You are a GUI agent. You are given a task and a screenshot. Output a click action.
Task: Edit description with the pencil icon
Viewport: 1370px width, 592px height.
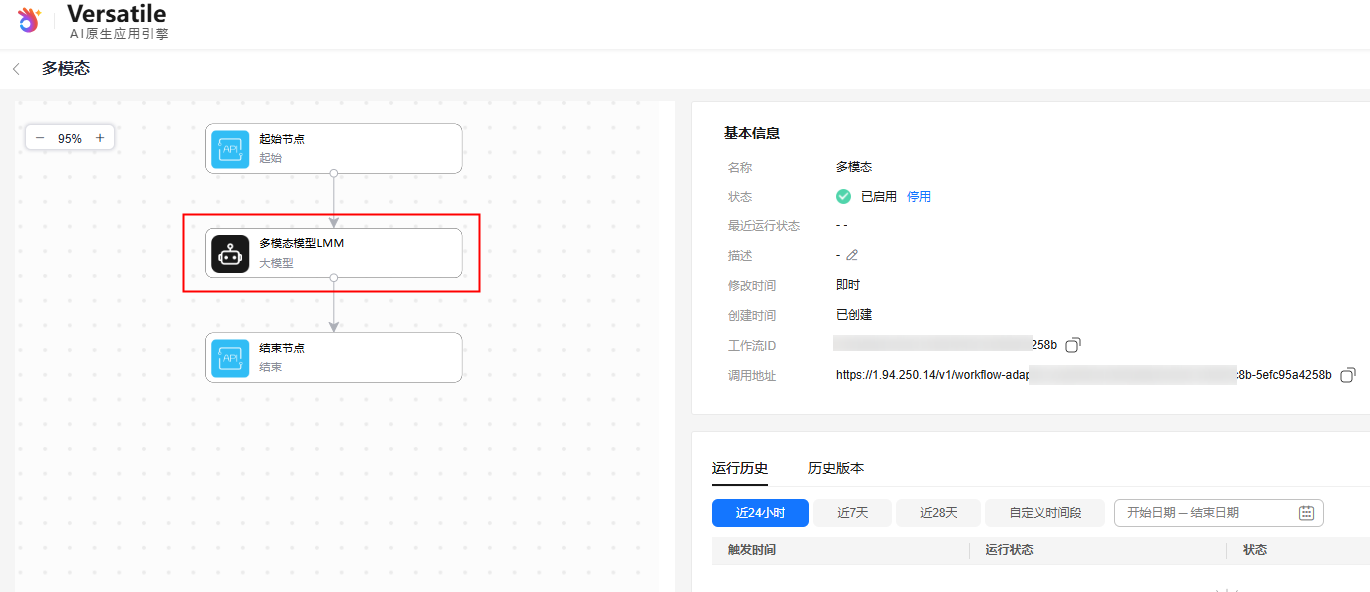pyautogui.click(x=852, y=255)
